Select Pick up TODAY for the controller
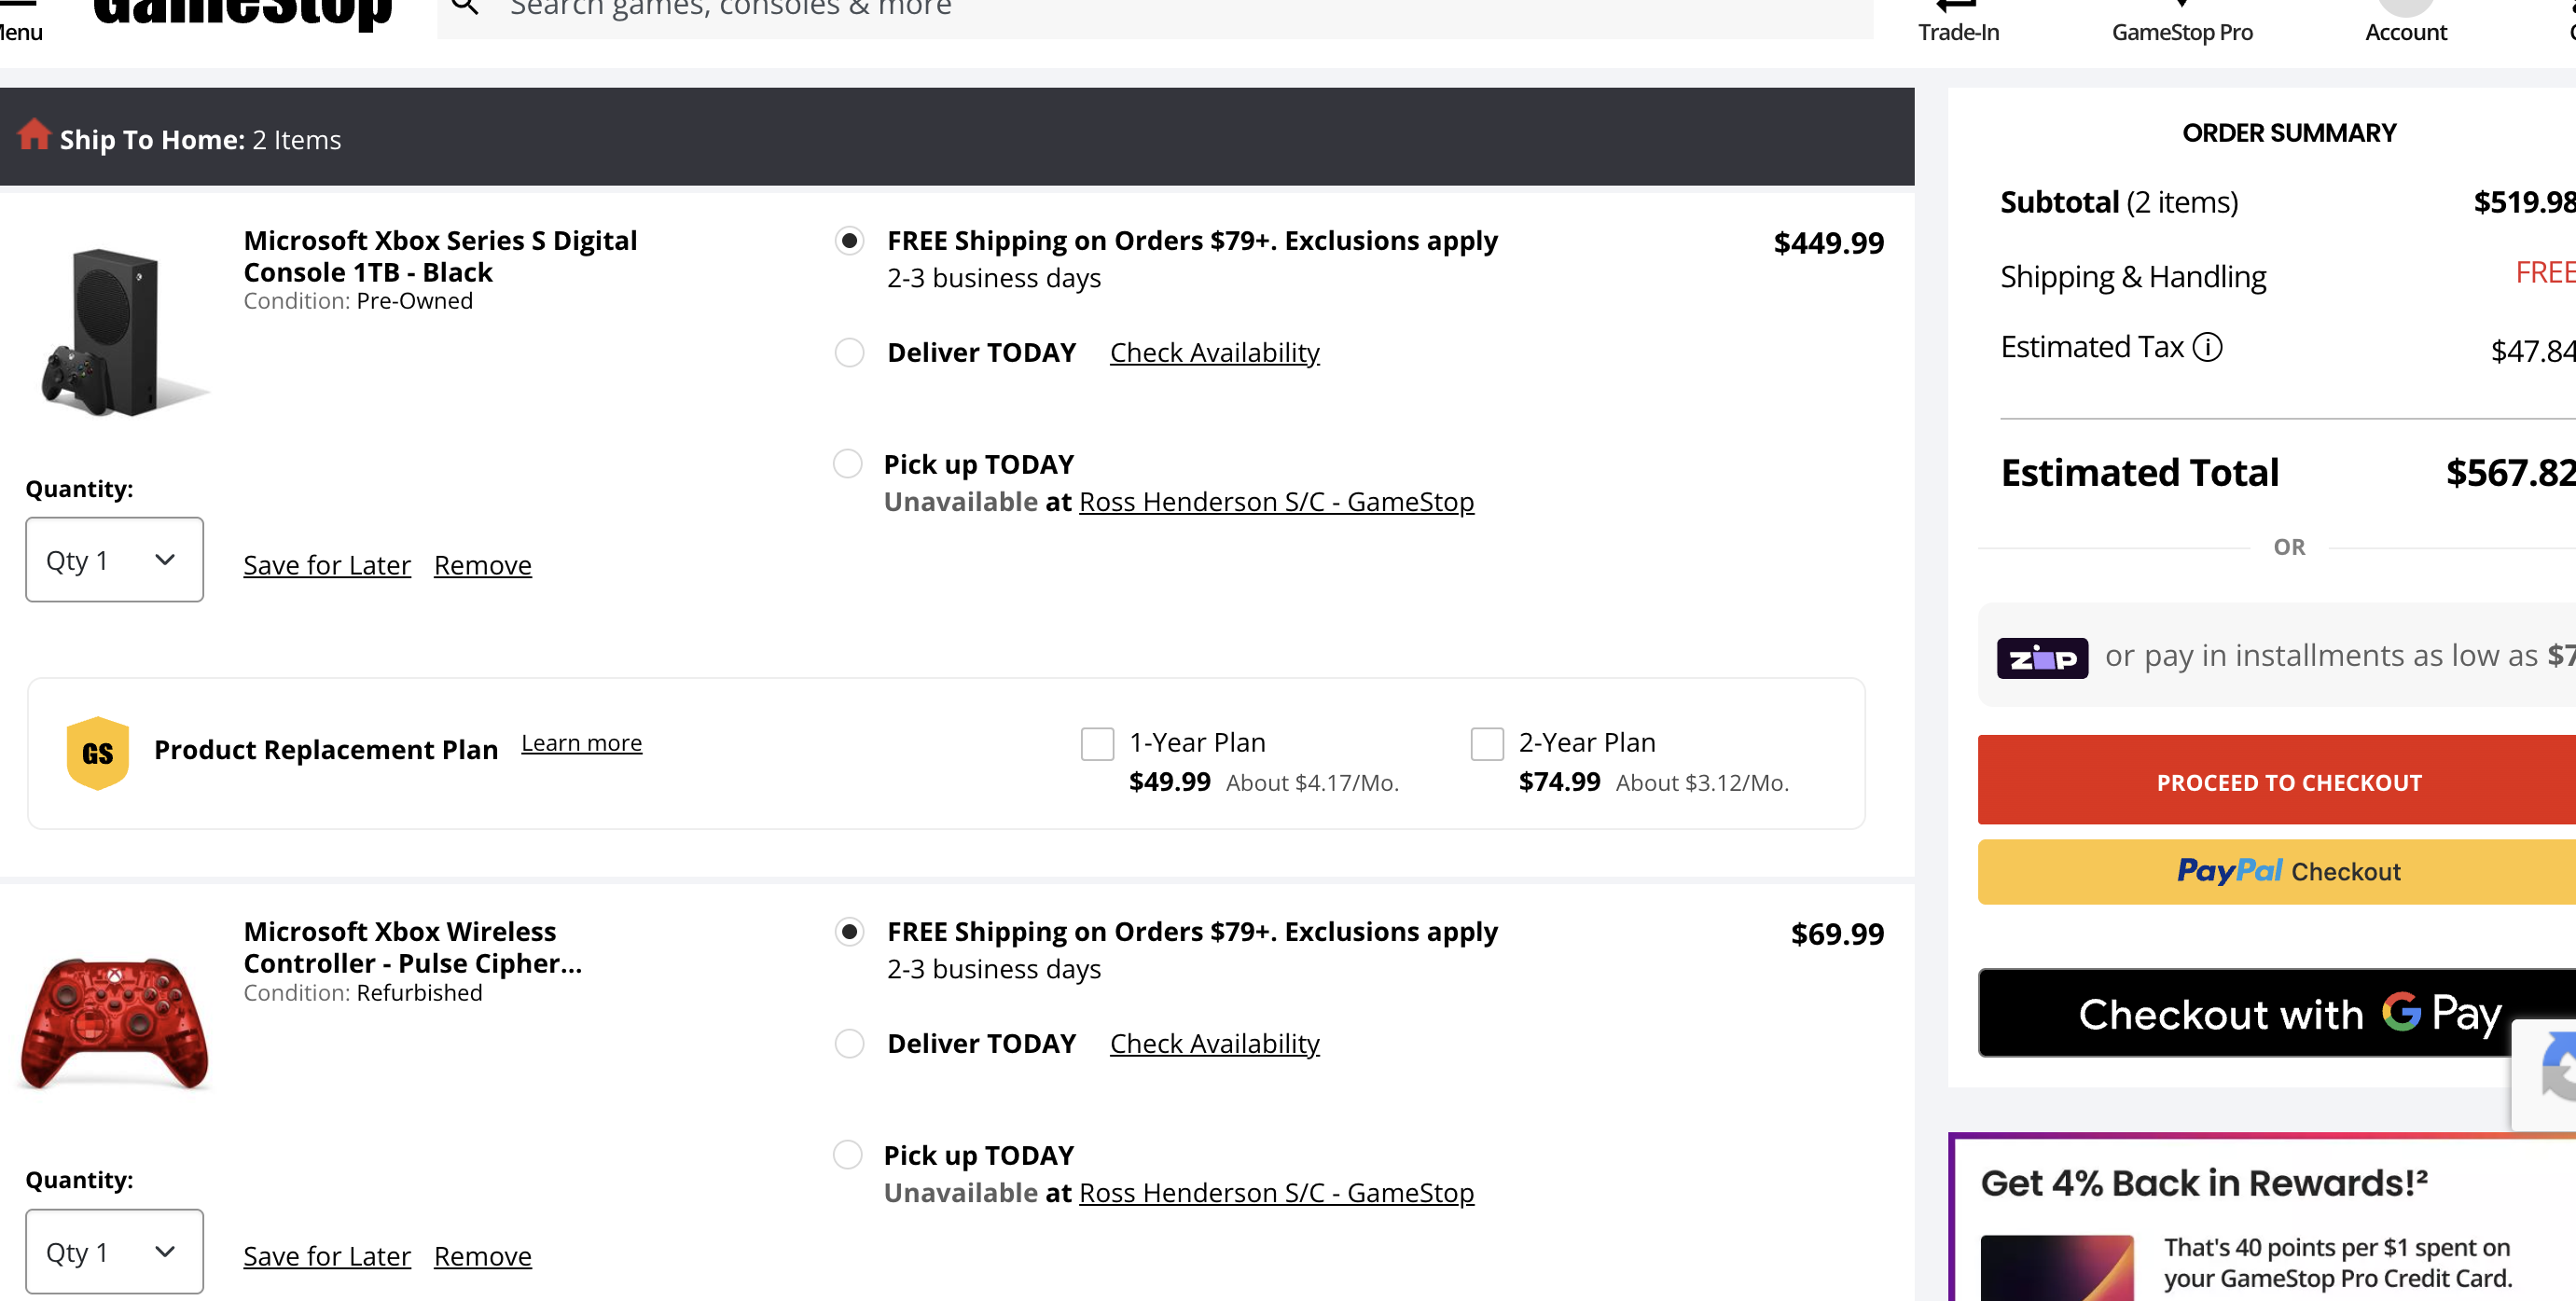2576x1301 pixels. coord(848,1155)
